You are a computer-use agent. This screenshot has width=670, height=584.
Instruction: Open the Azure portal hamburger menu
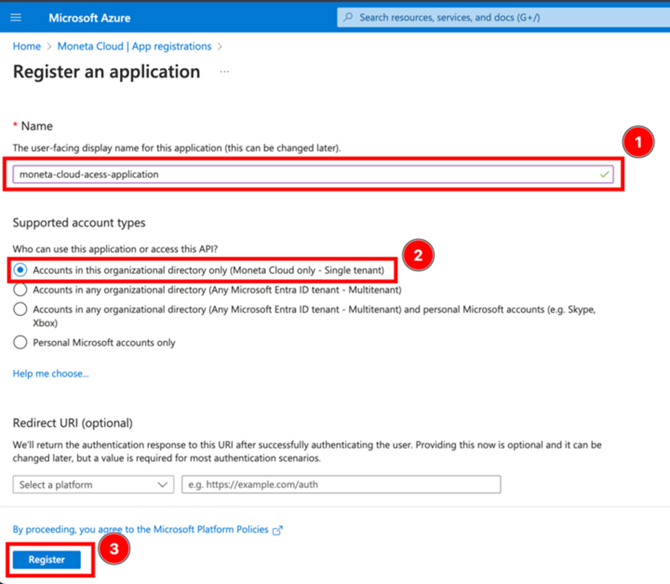tap(16, 18)
